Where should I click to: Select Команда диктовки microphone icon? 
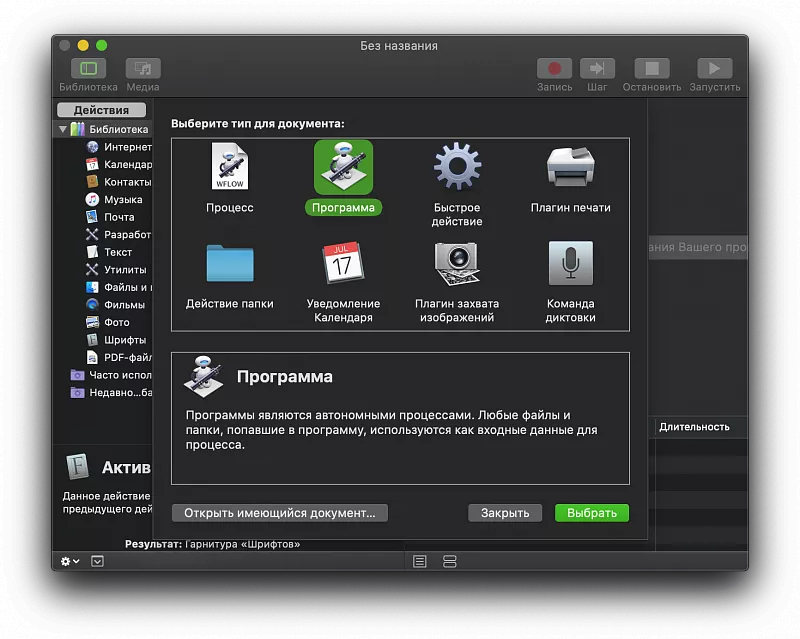pos(570,264)
